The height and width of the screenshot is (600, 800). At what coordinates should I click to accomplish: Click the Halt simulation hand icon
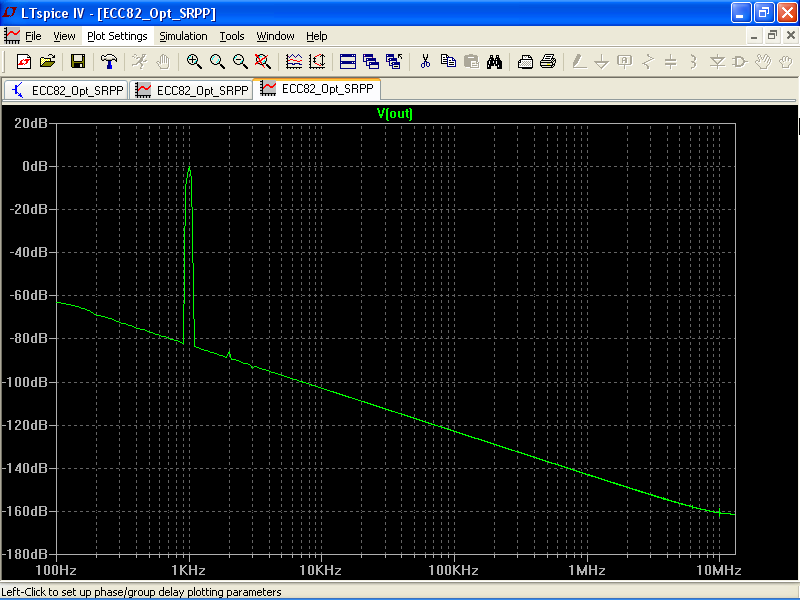pyautogui.click(x=162, y=62)
